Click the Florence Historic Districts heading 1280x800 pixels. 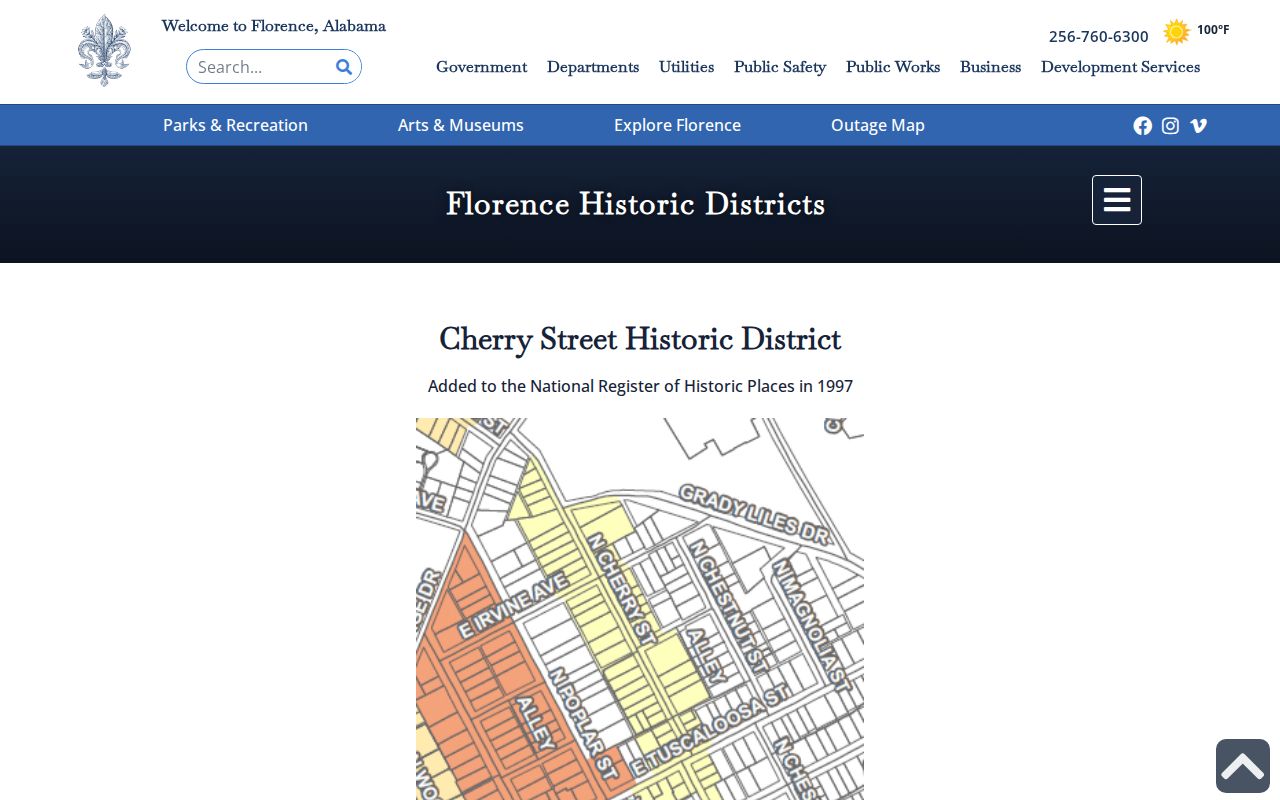pyautogui.click(x=636, y=204)
